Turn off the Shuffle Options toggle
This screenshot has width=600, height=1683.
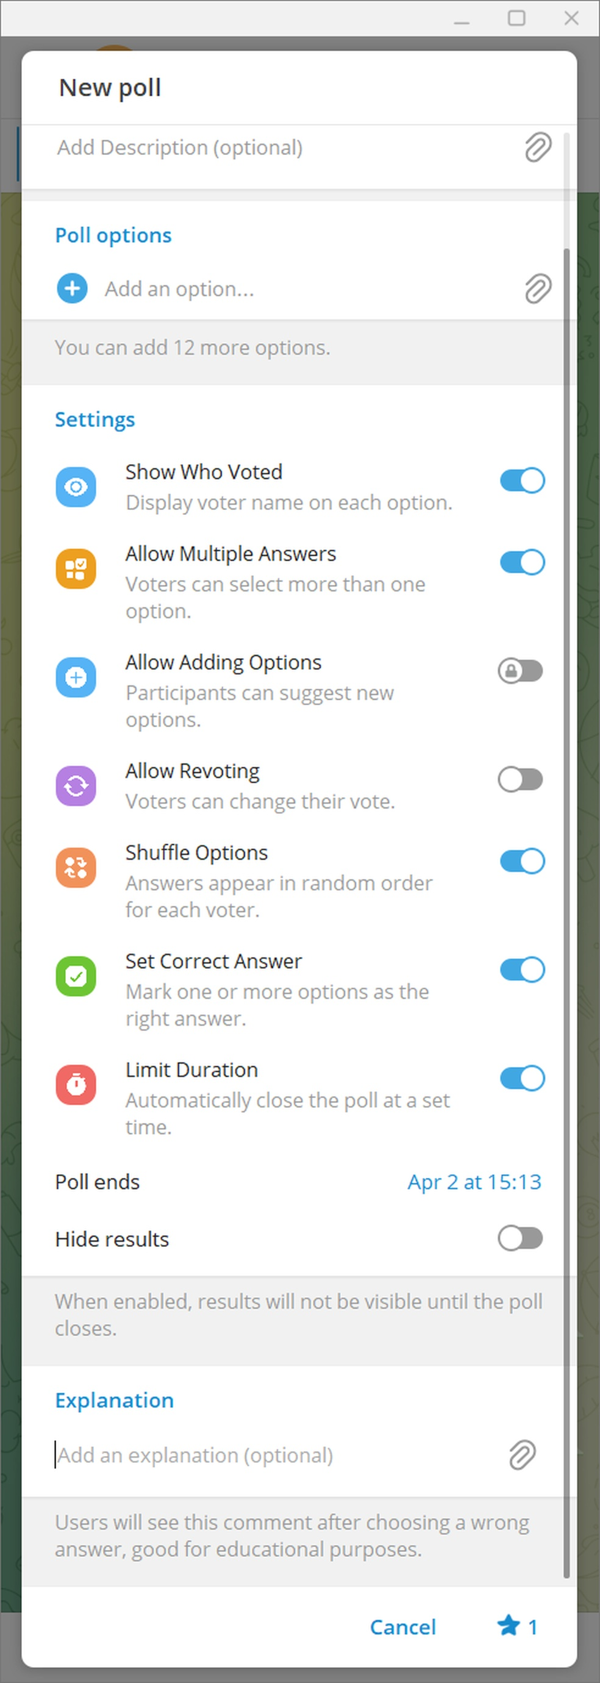[x=522, y=861]
